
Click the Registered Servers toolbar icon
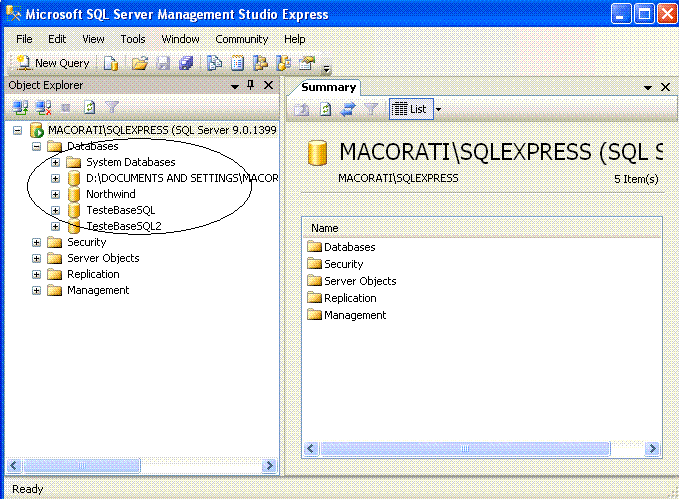[214, 63]
